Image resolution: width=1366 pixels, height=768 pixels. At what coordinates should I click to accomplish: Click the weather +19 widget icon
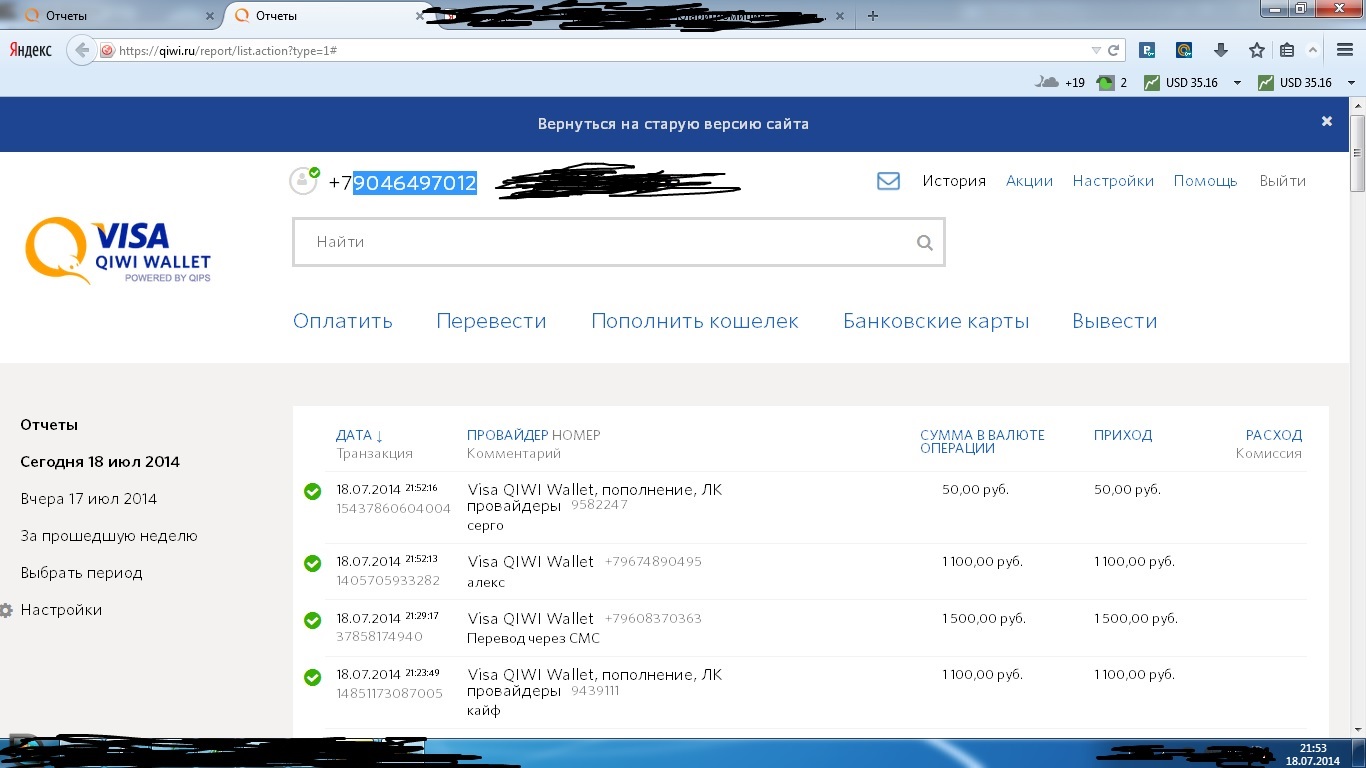click(1047, 82)
